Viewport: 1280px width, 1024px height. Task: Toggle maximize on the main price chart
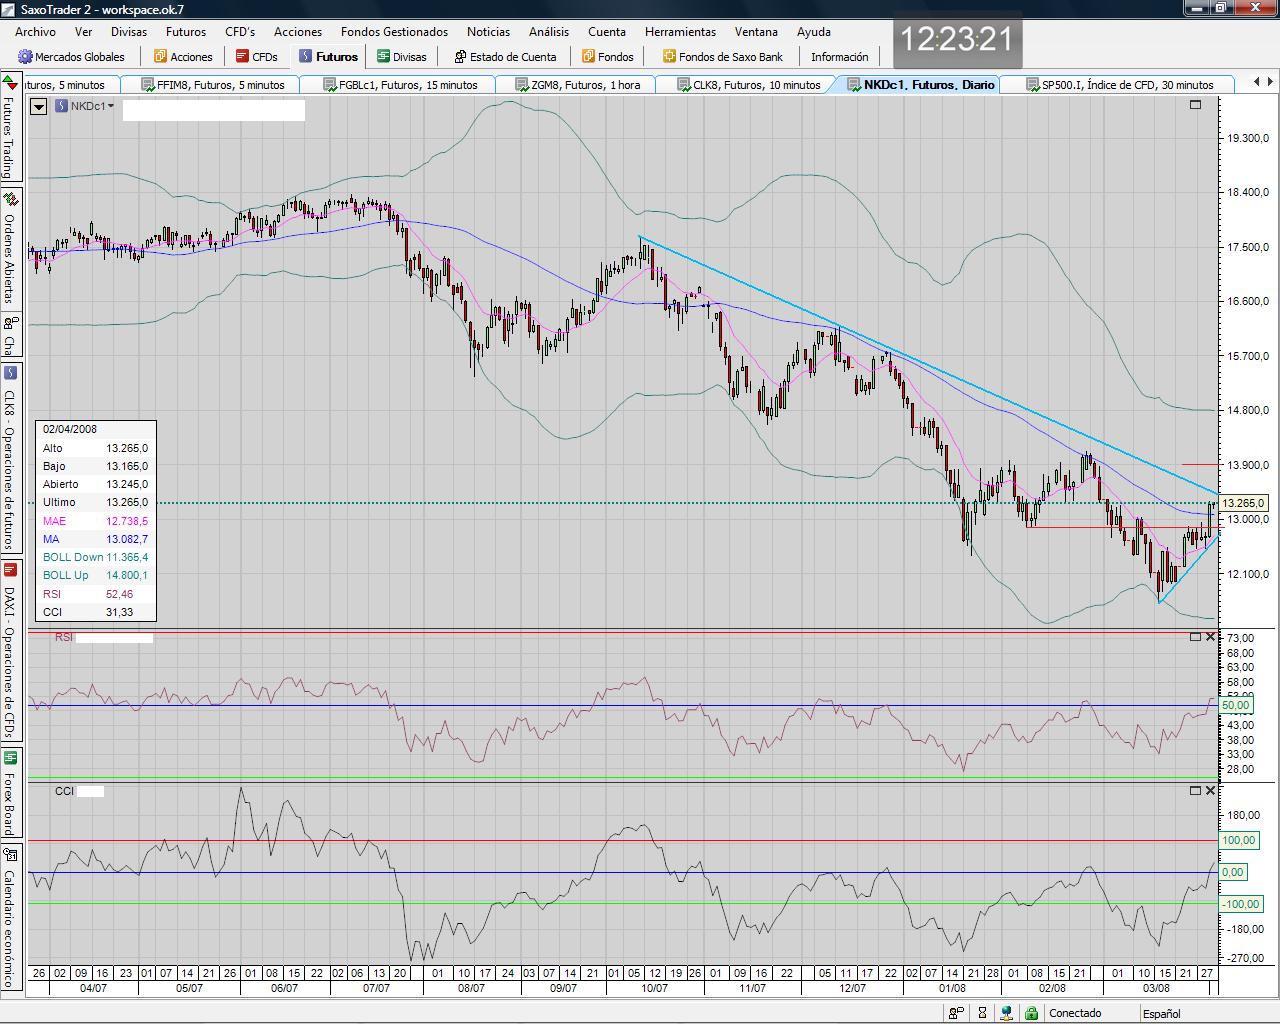point(1195,105)
